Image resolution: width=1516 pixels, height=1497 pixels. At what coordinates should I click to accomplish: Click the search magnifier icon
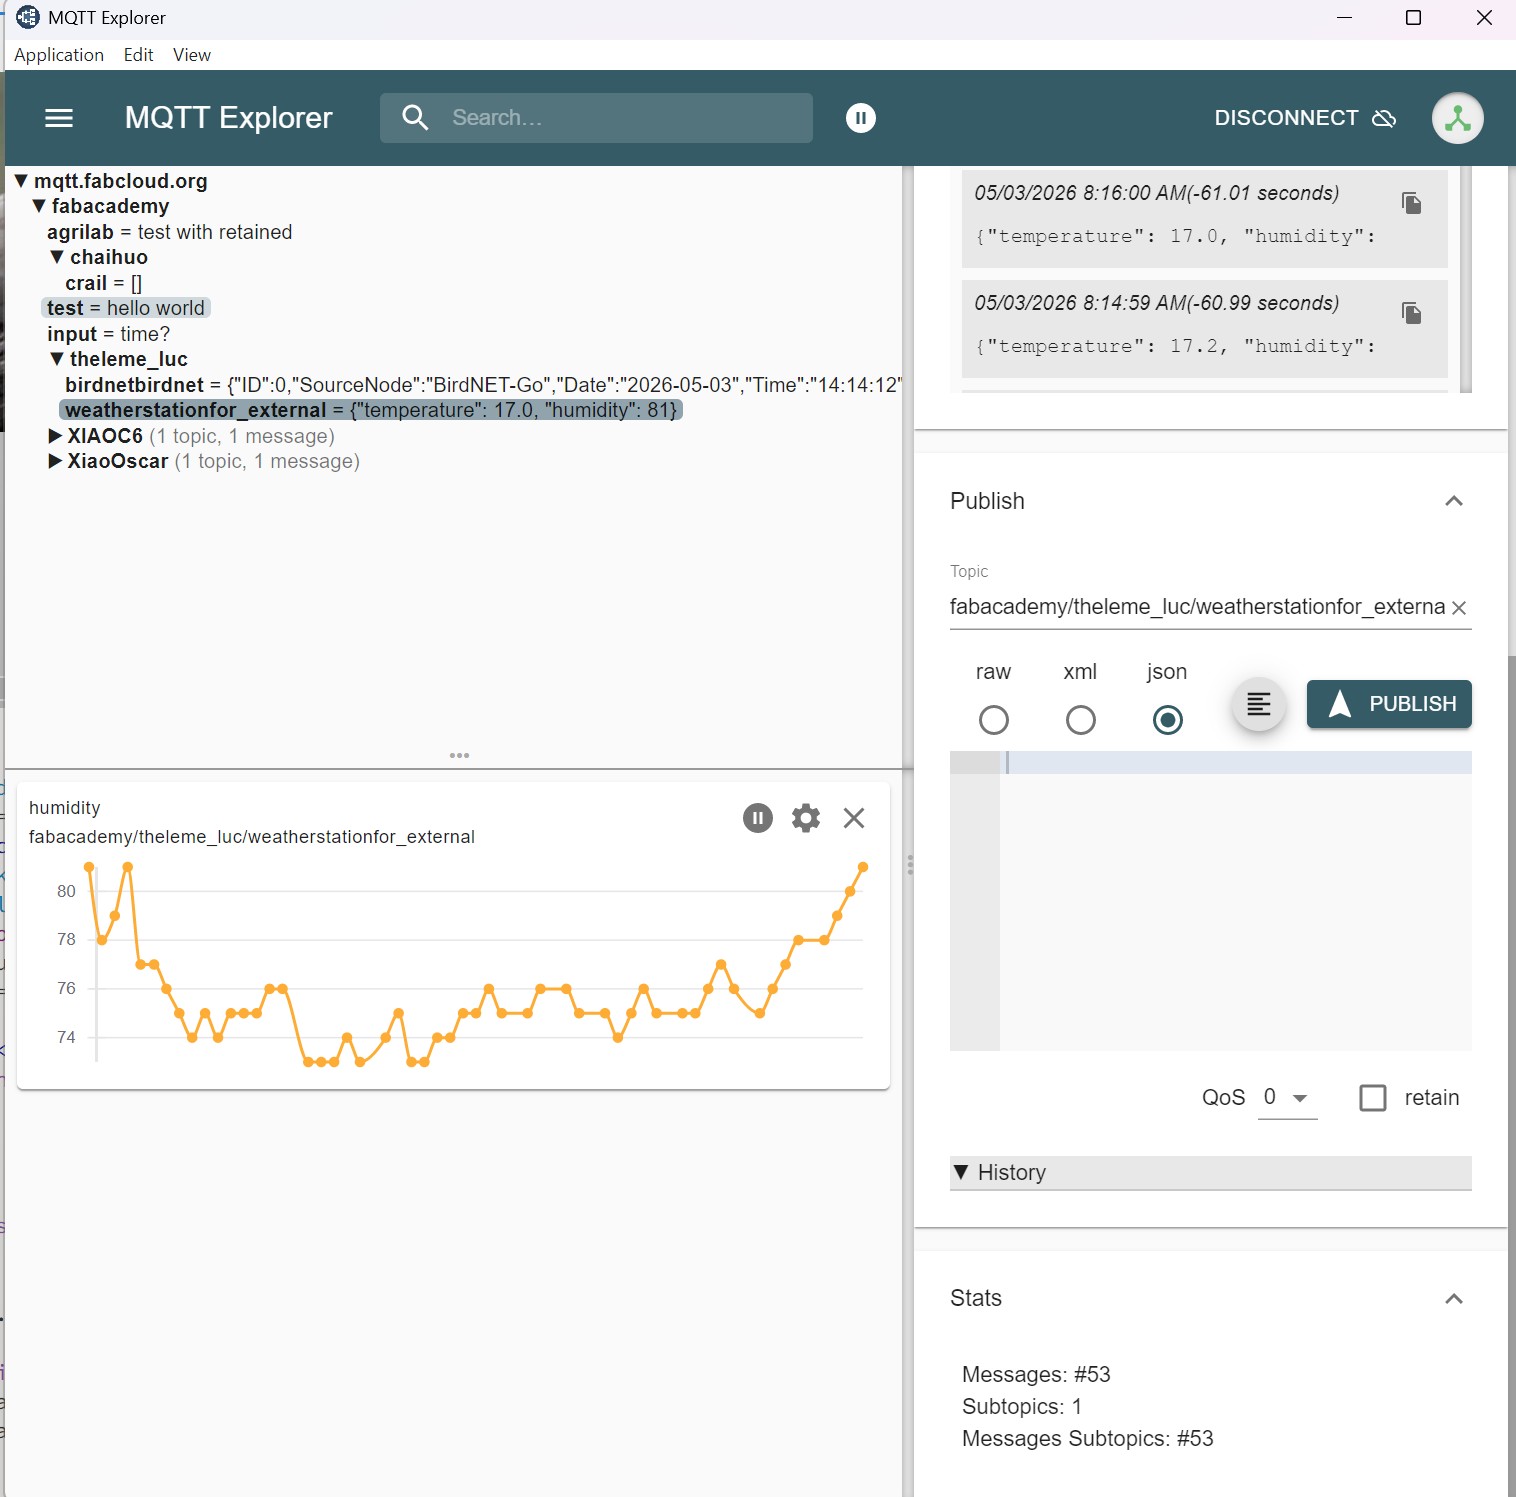(415, 118)
